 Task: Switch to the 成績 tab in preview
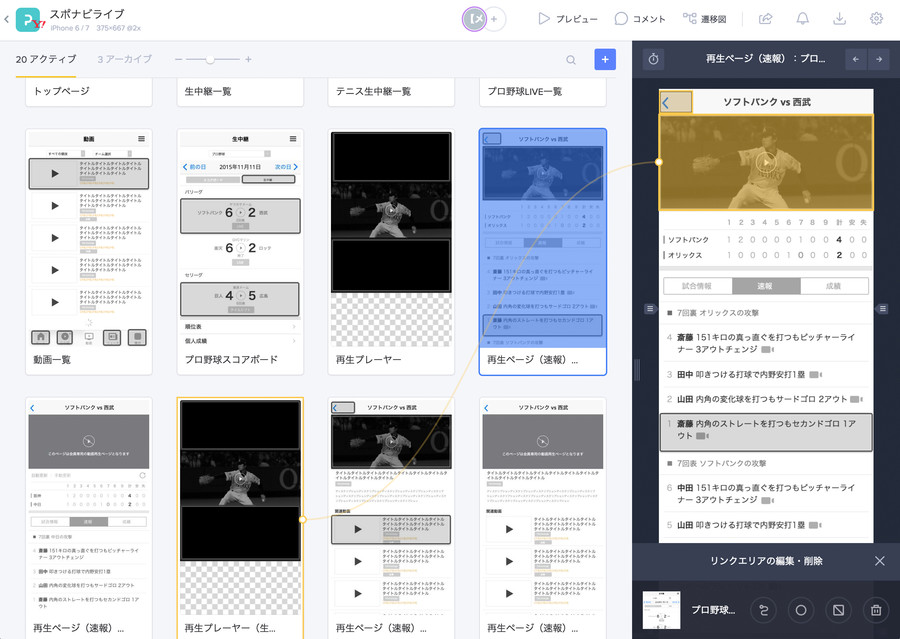[x=834, y=286]
